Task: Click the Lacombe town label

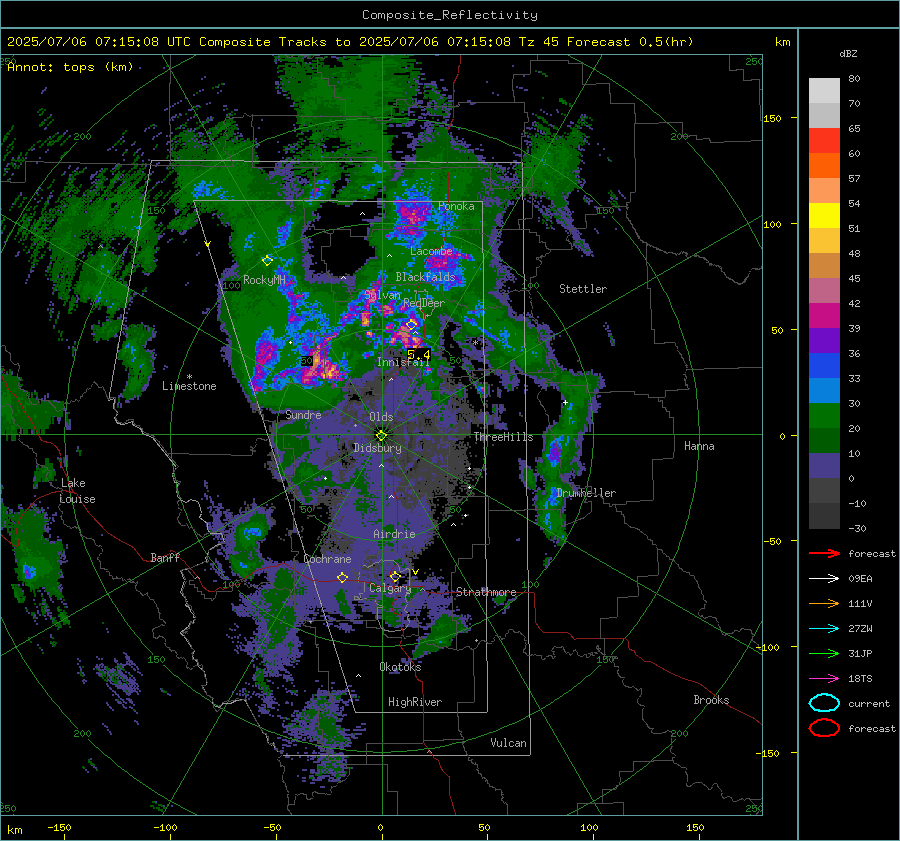Action: pyautogui.click(x=431, y=251)
